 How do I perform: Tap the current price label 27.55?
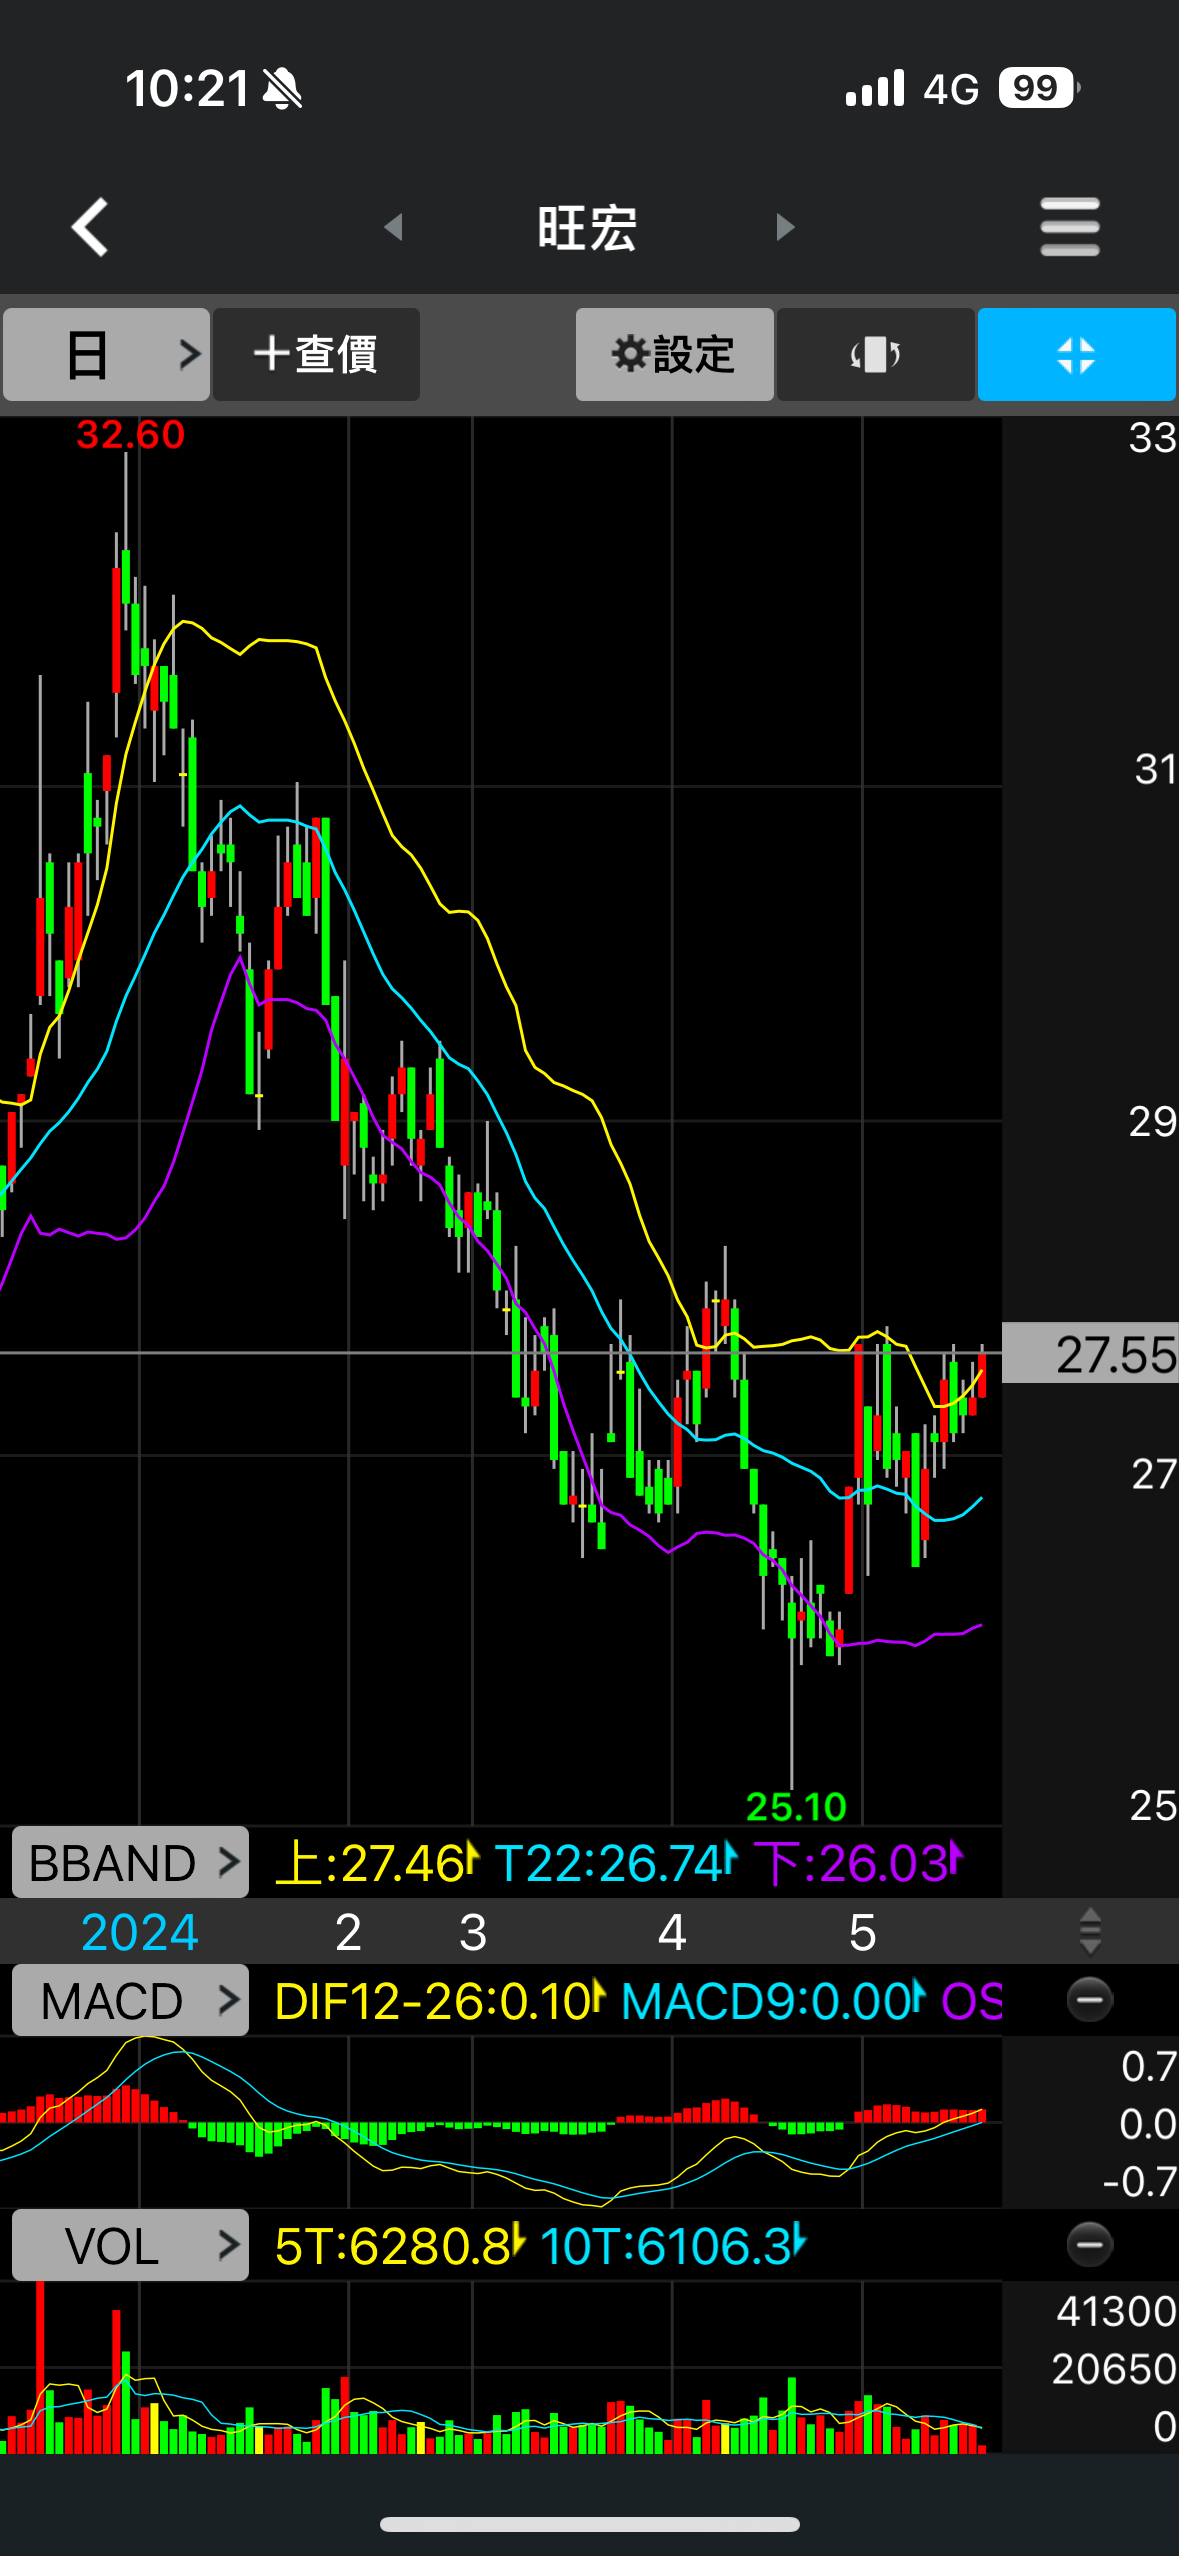click(1090, 1353)
